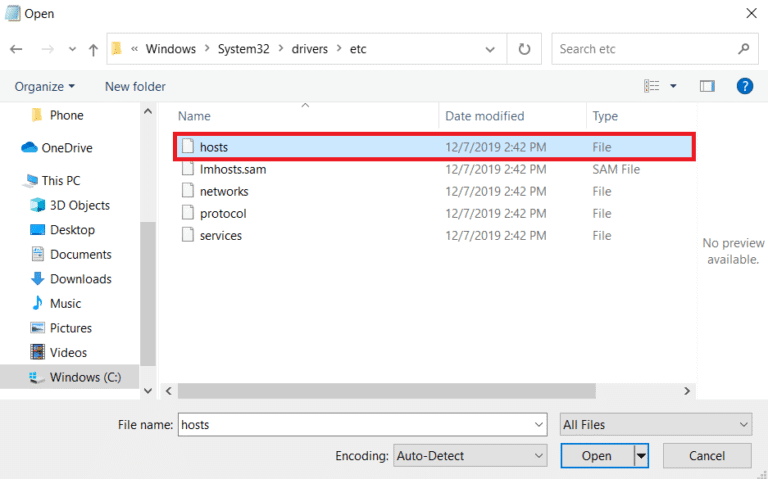This screenshot has height=479, width=768.
Task: Open the All Files type dropdown
Action: coord(655,424)
